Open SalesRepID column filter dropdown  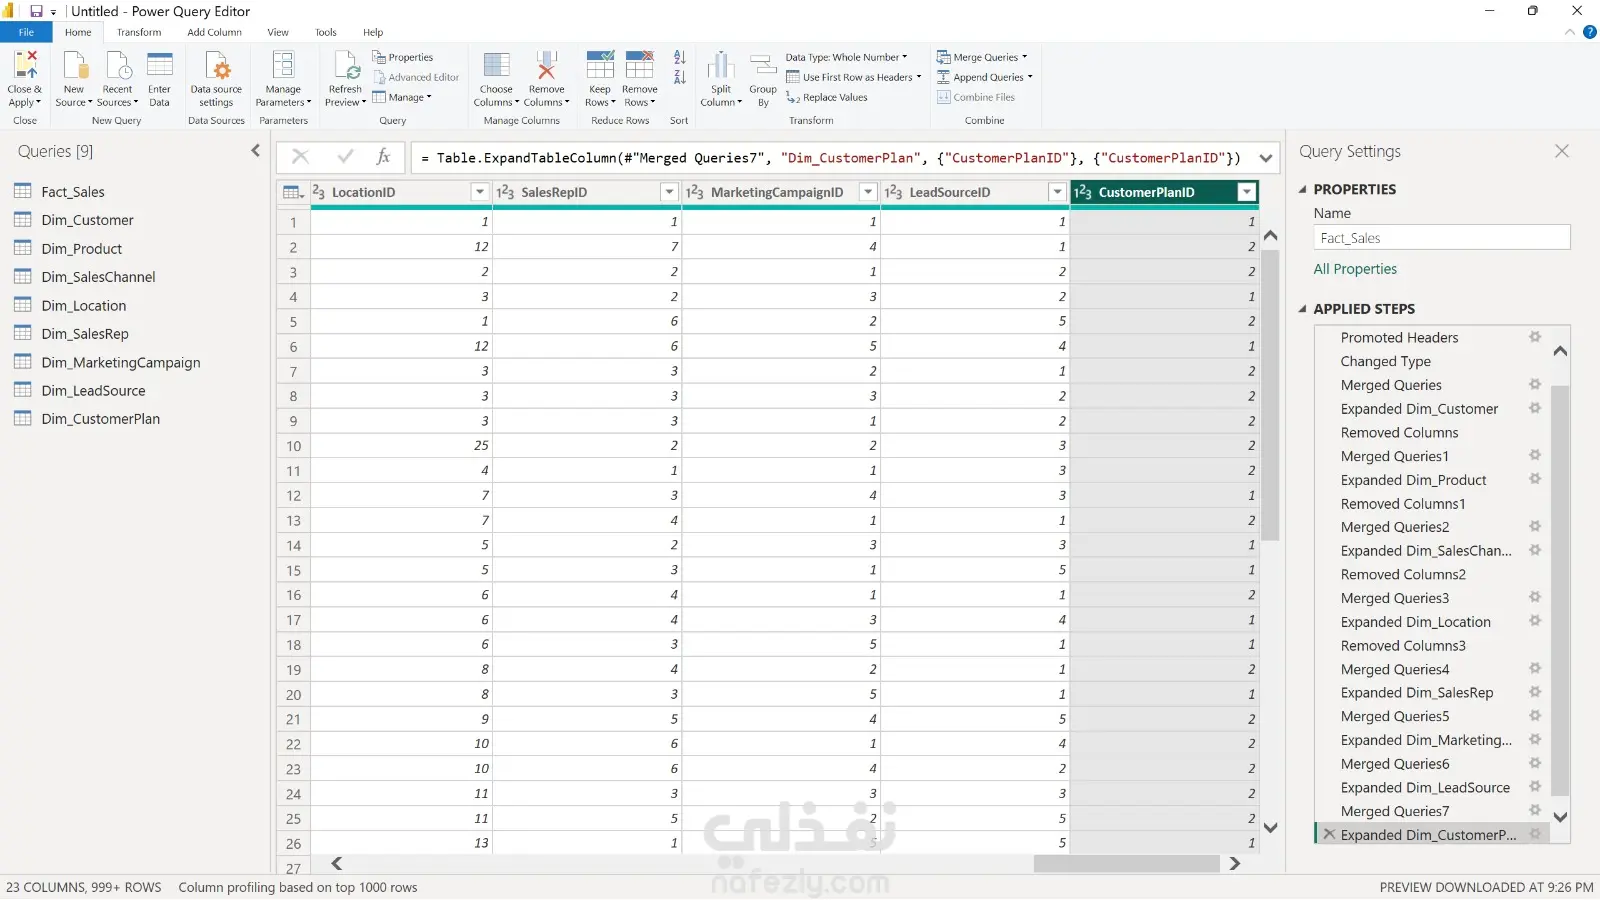point(669,192)
